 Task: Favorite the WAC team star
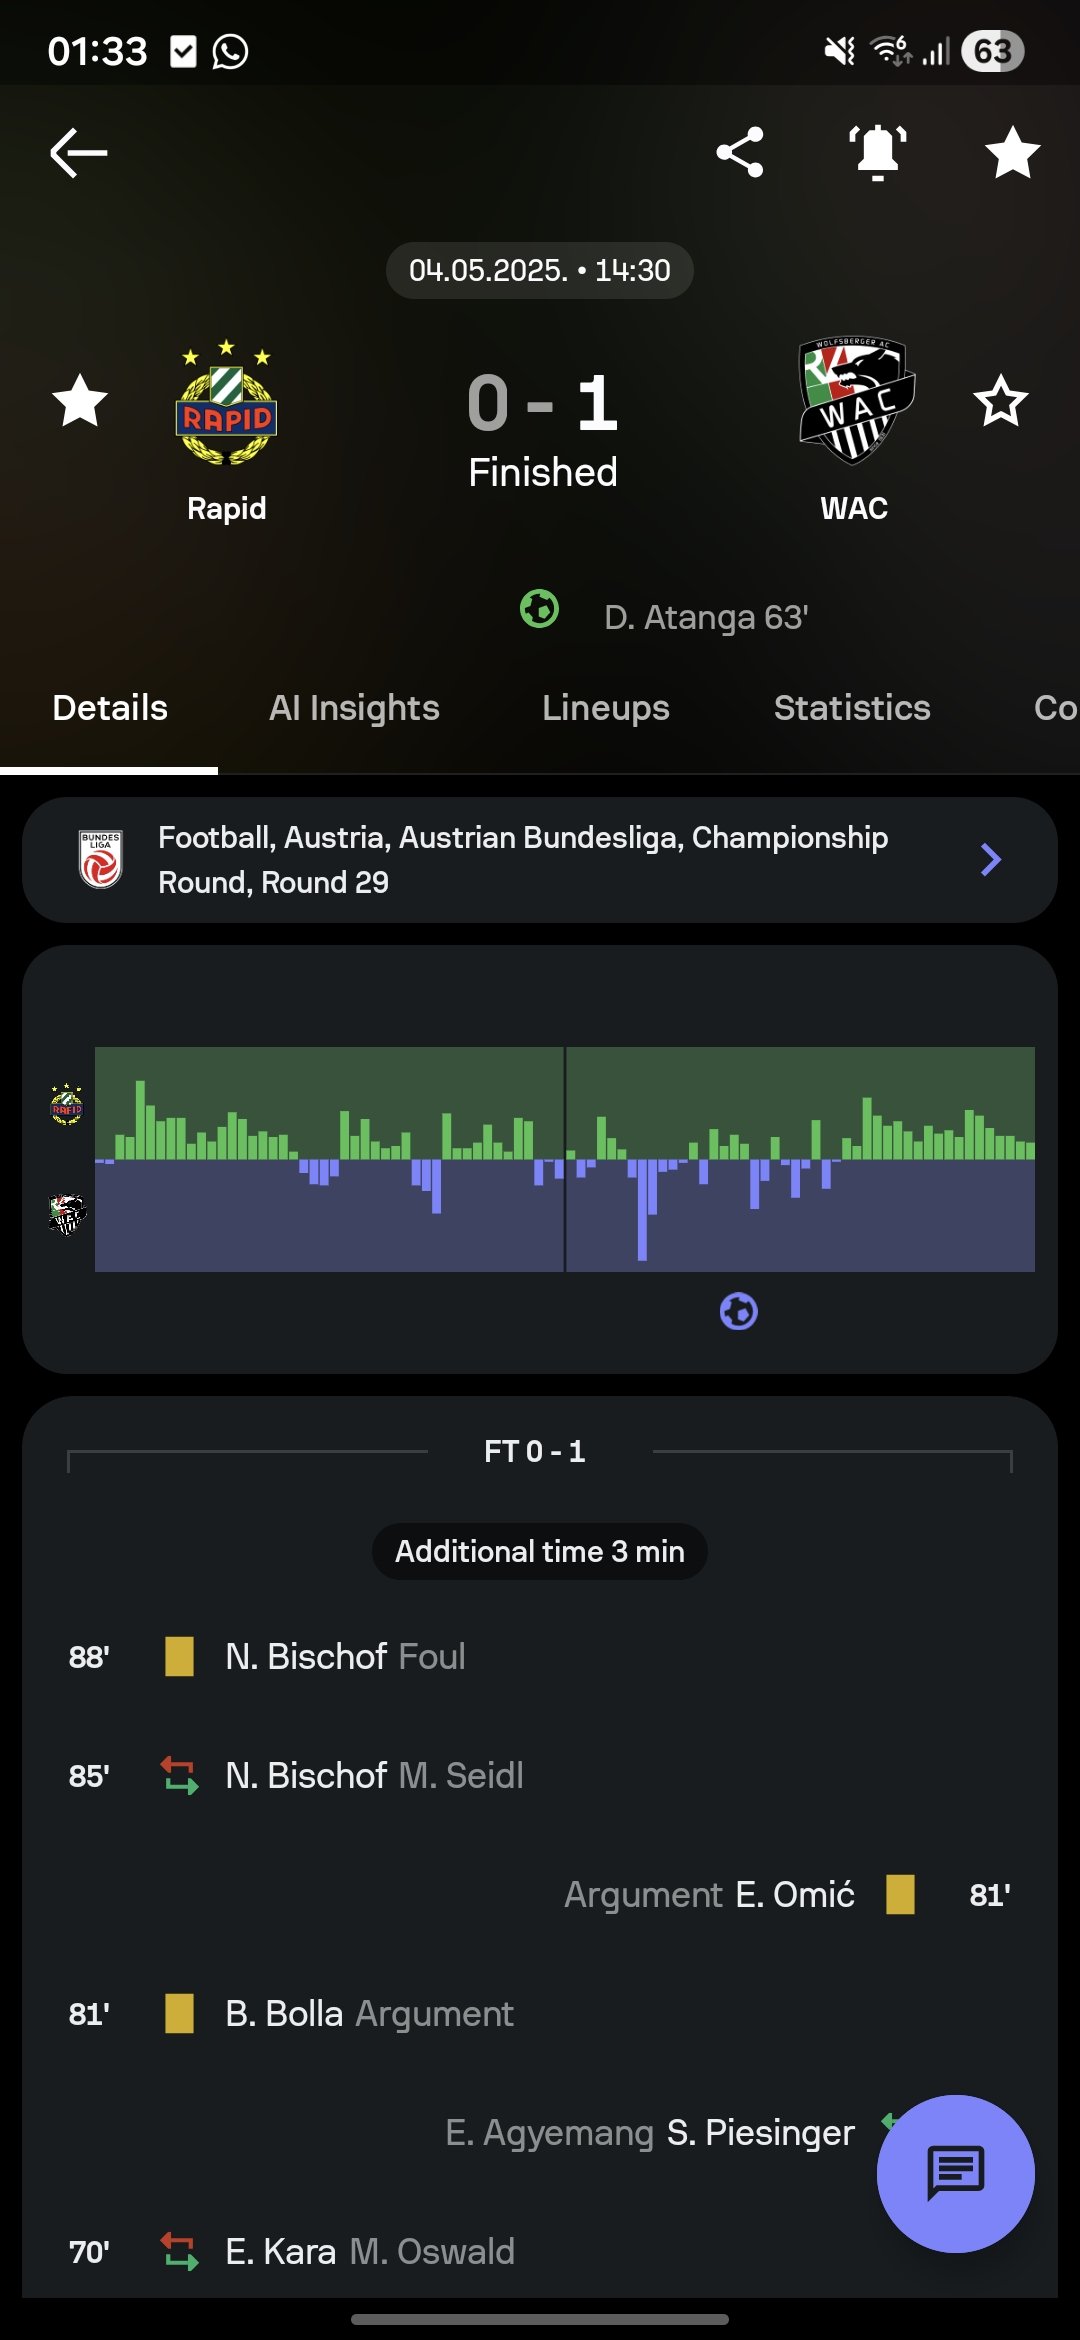click(1000, 401)
